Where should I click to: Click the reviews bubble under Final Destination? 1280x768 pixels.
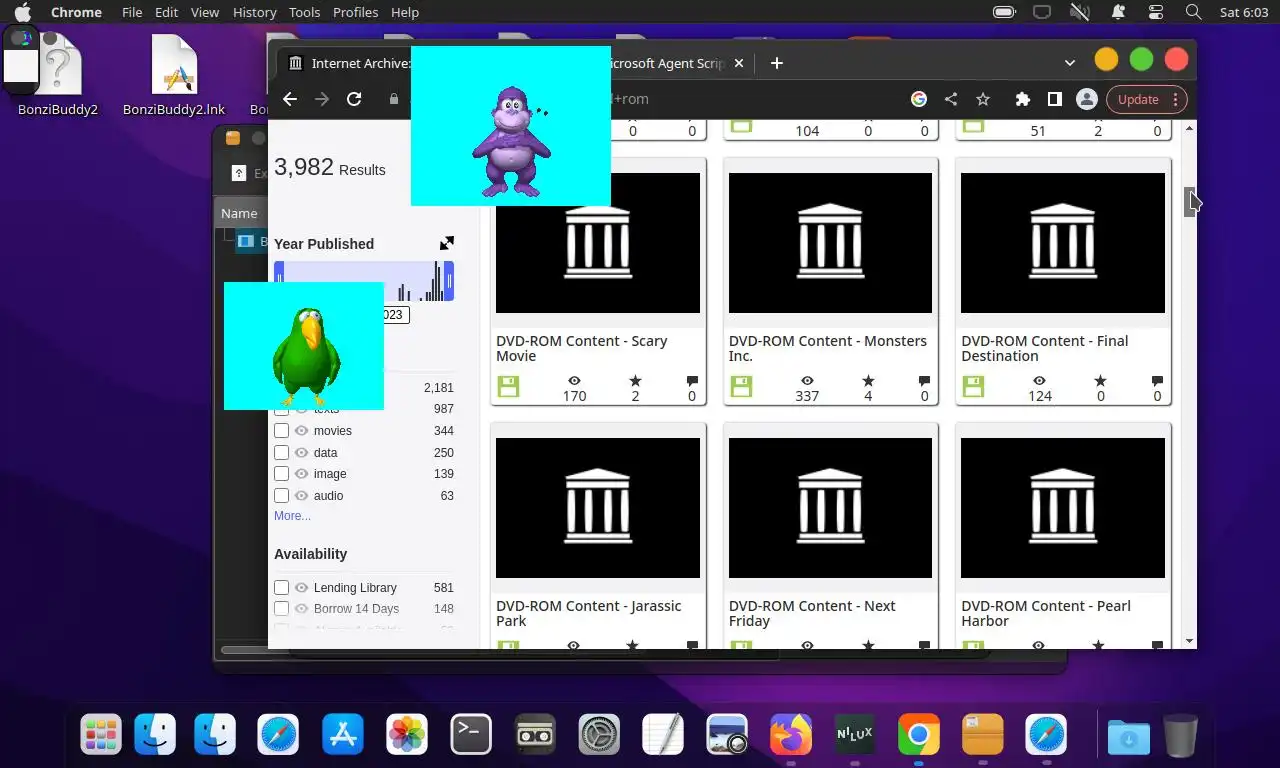click(x=1157, y=381)
